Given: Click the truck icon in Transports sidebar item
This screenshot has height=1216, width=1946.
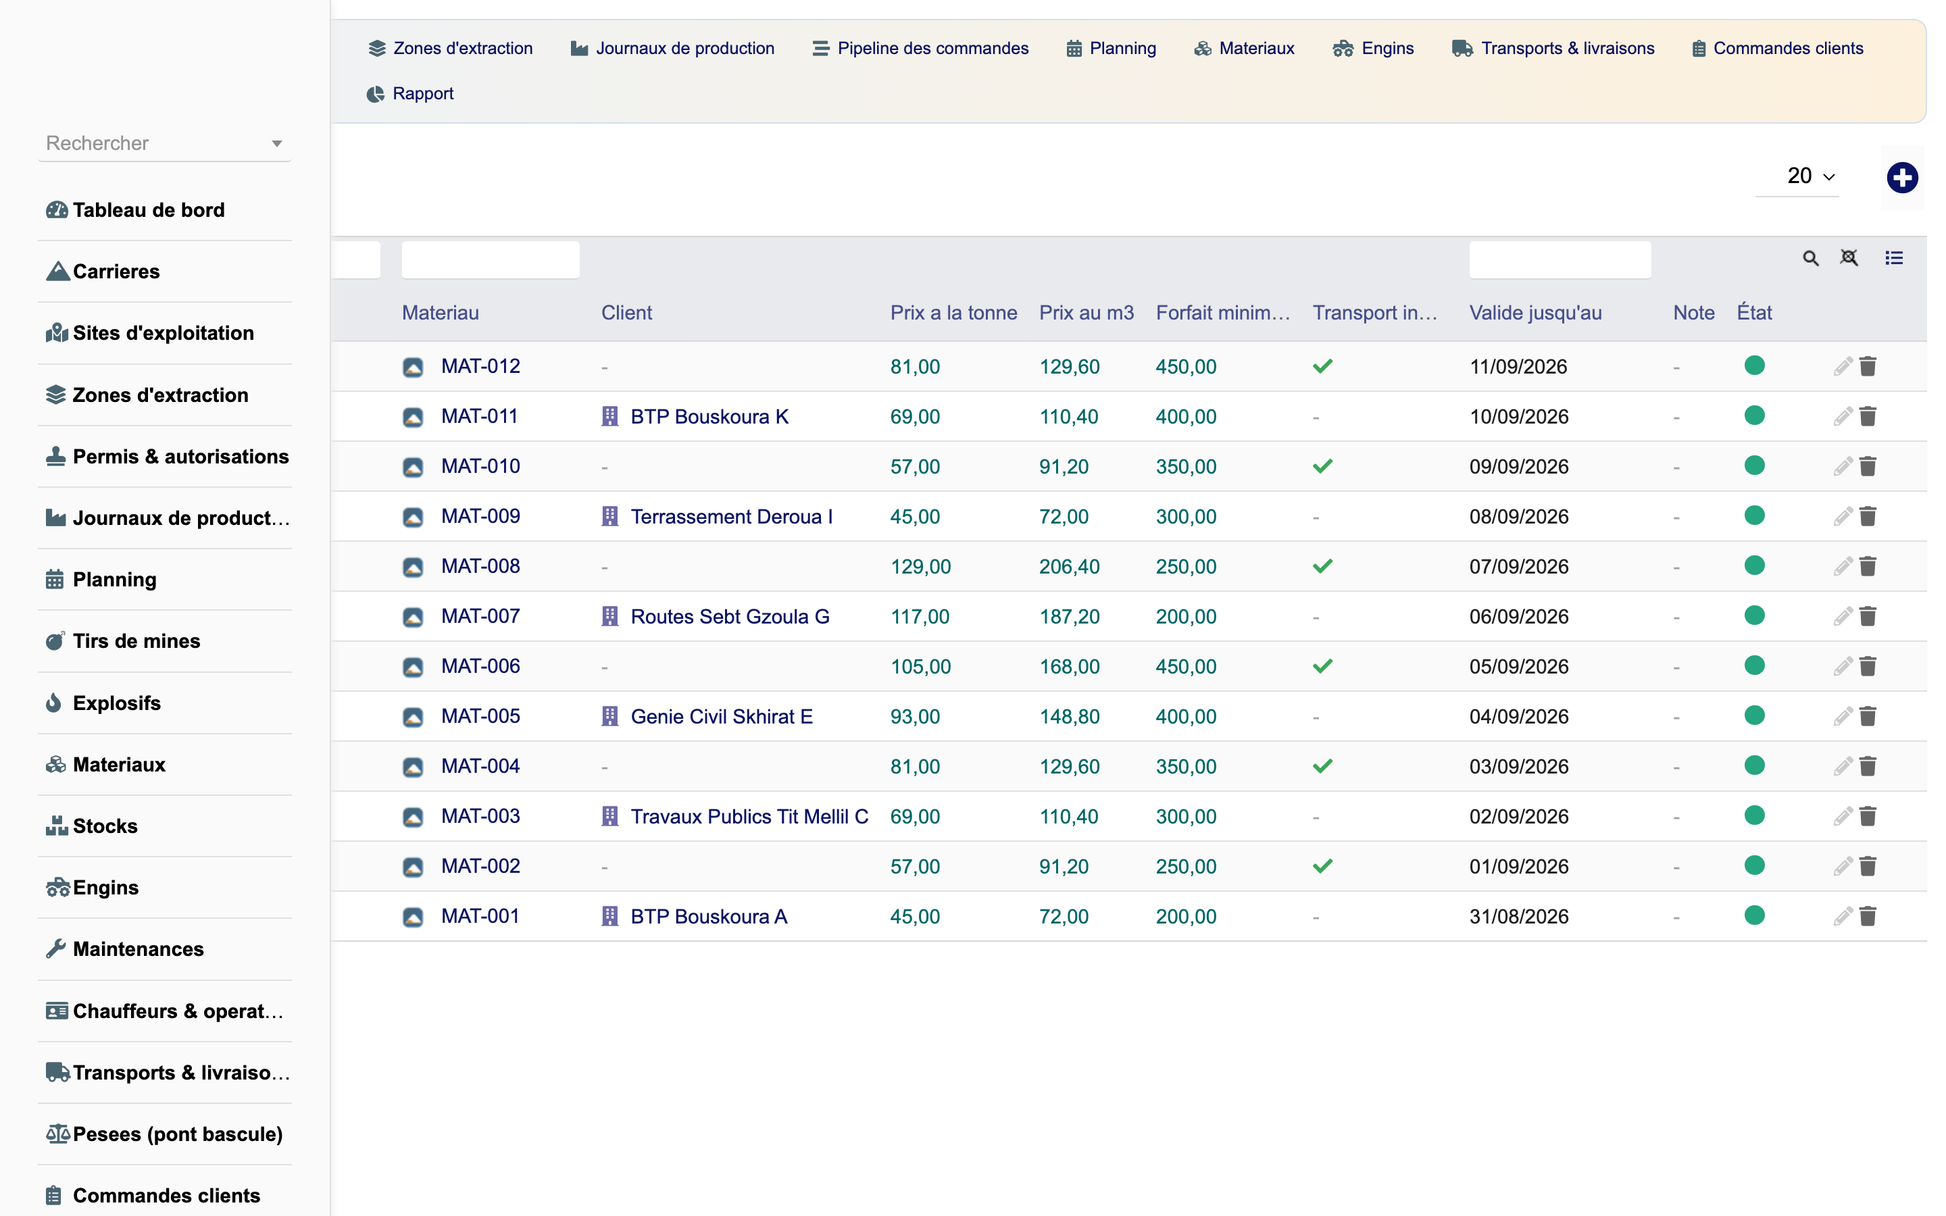Looking at the screenshot, I should click(57, 1072).
